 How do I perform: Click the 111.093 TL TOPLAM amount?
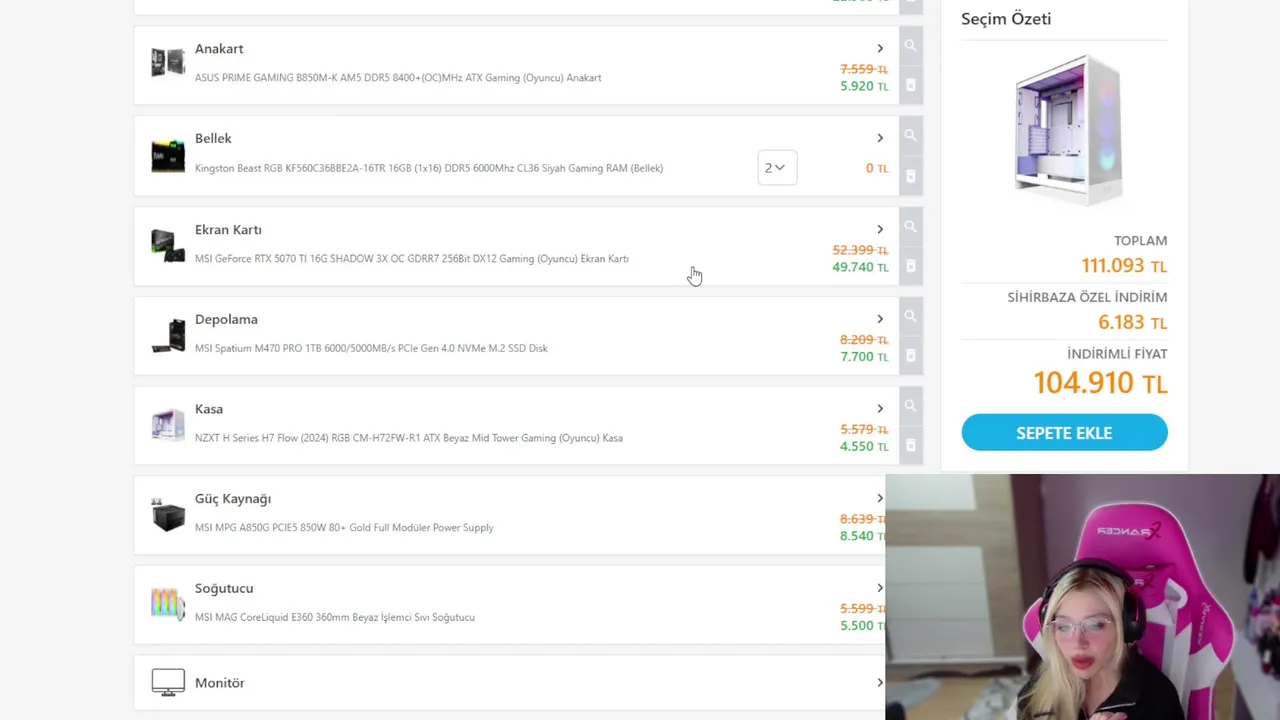(x=1124, y=266)
